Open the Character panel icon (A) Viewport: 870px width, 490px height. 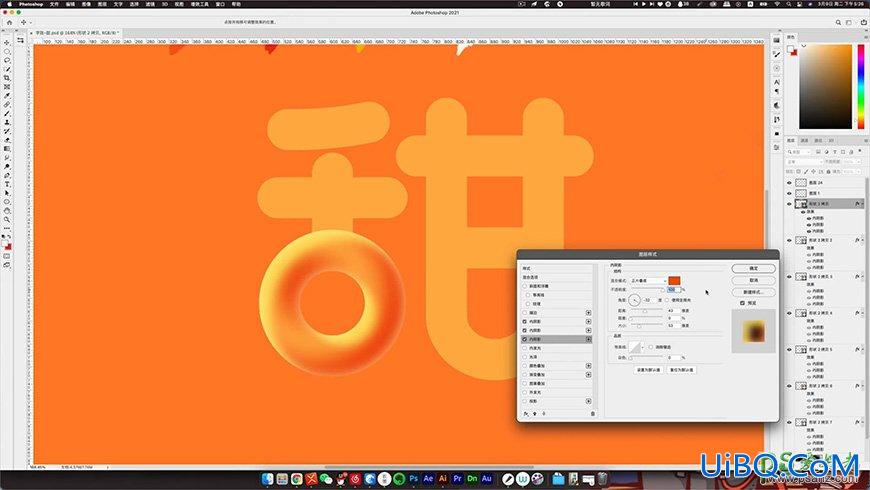[777, 82]
